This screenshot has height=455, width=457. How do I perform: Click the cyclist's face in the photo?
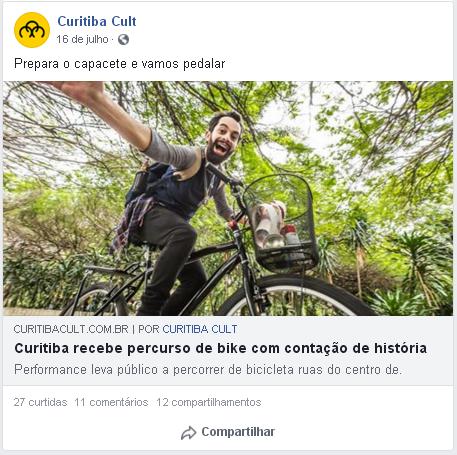[223, 138]
